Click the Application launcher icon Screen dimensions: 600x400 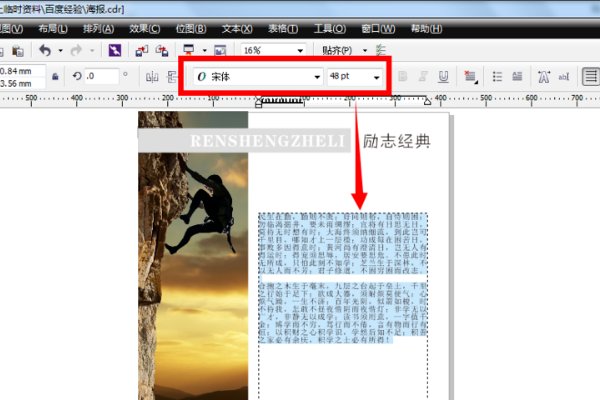[x=189, y=50]
